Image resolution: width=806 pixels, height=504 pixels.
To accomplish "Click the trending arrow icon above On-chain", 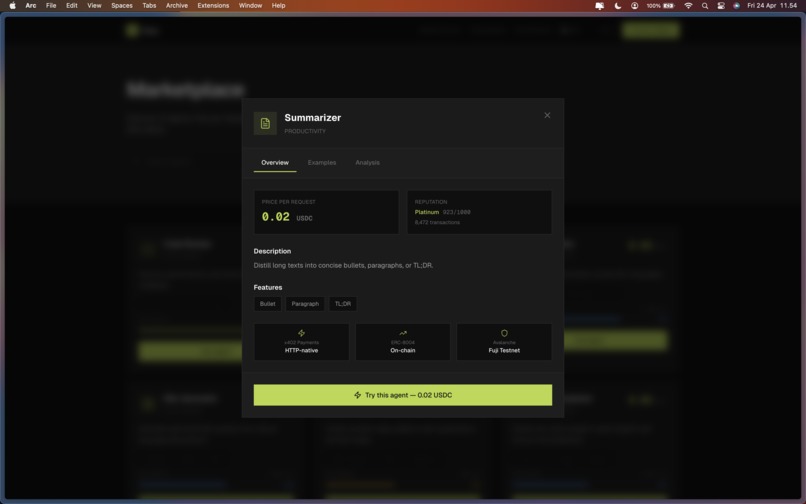I will 403,333.
